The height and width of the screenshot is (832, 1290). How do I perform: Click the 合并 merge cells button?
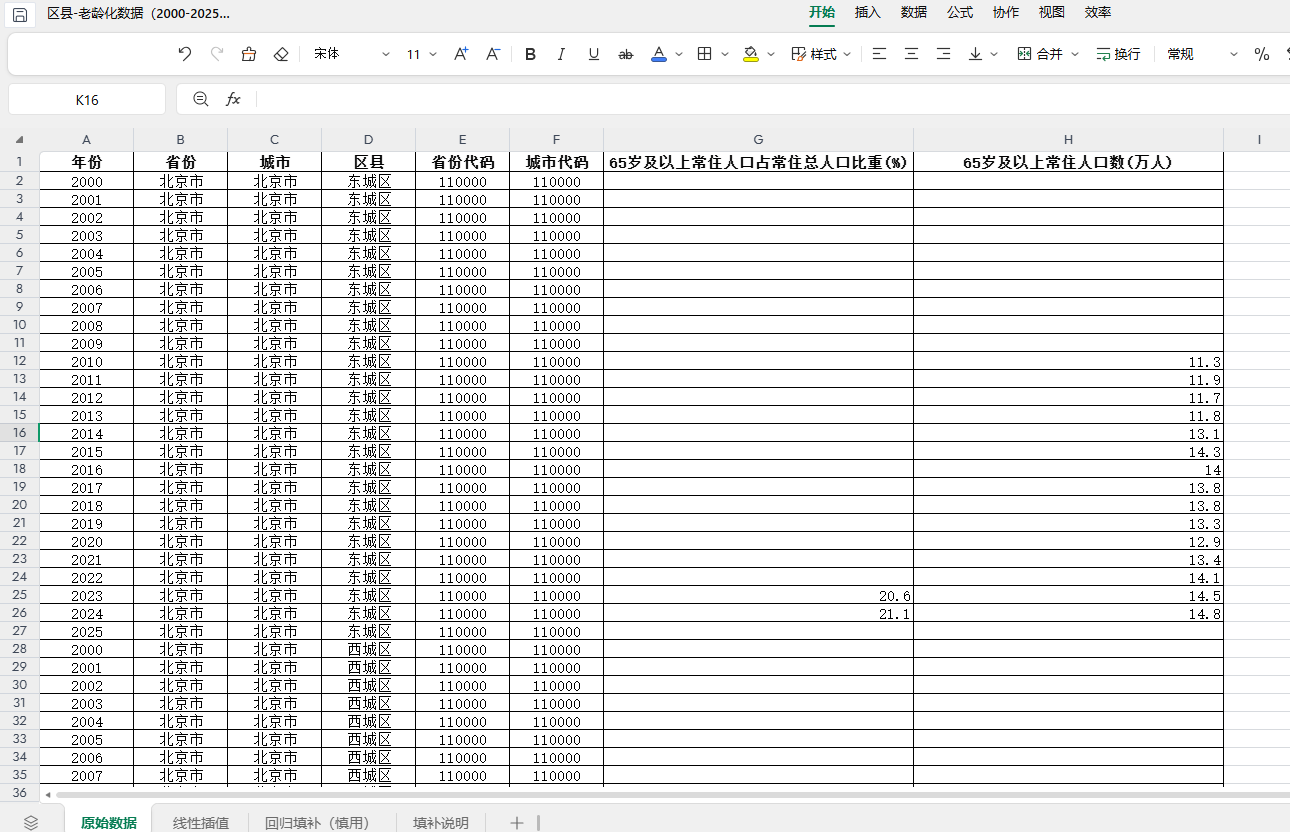(1048, 54)
